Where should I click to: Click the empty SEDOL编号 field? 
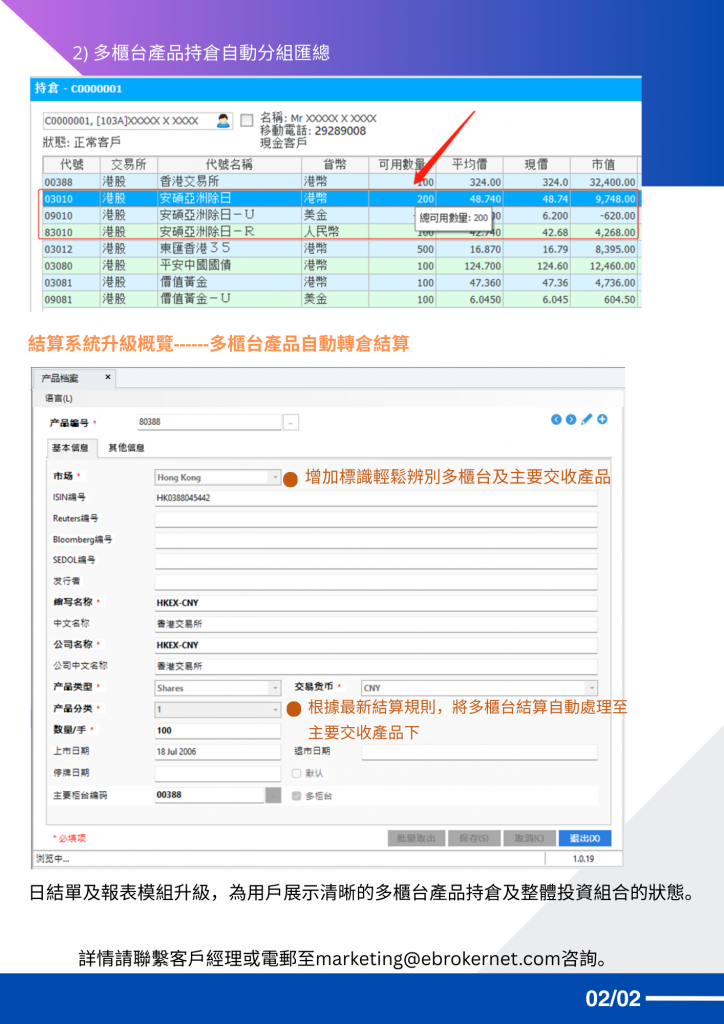[376, 561]
